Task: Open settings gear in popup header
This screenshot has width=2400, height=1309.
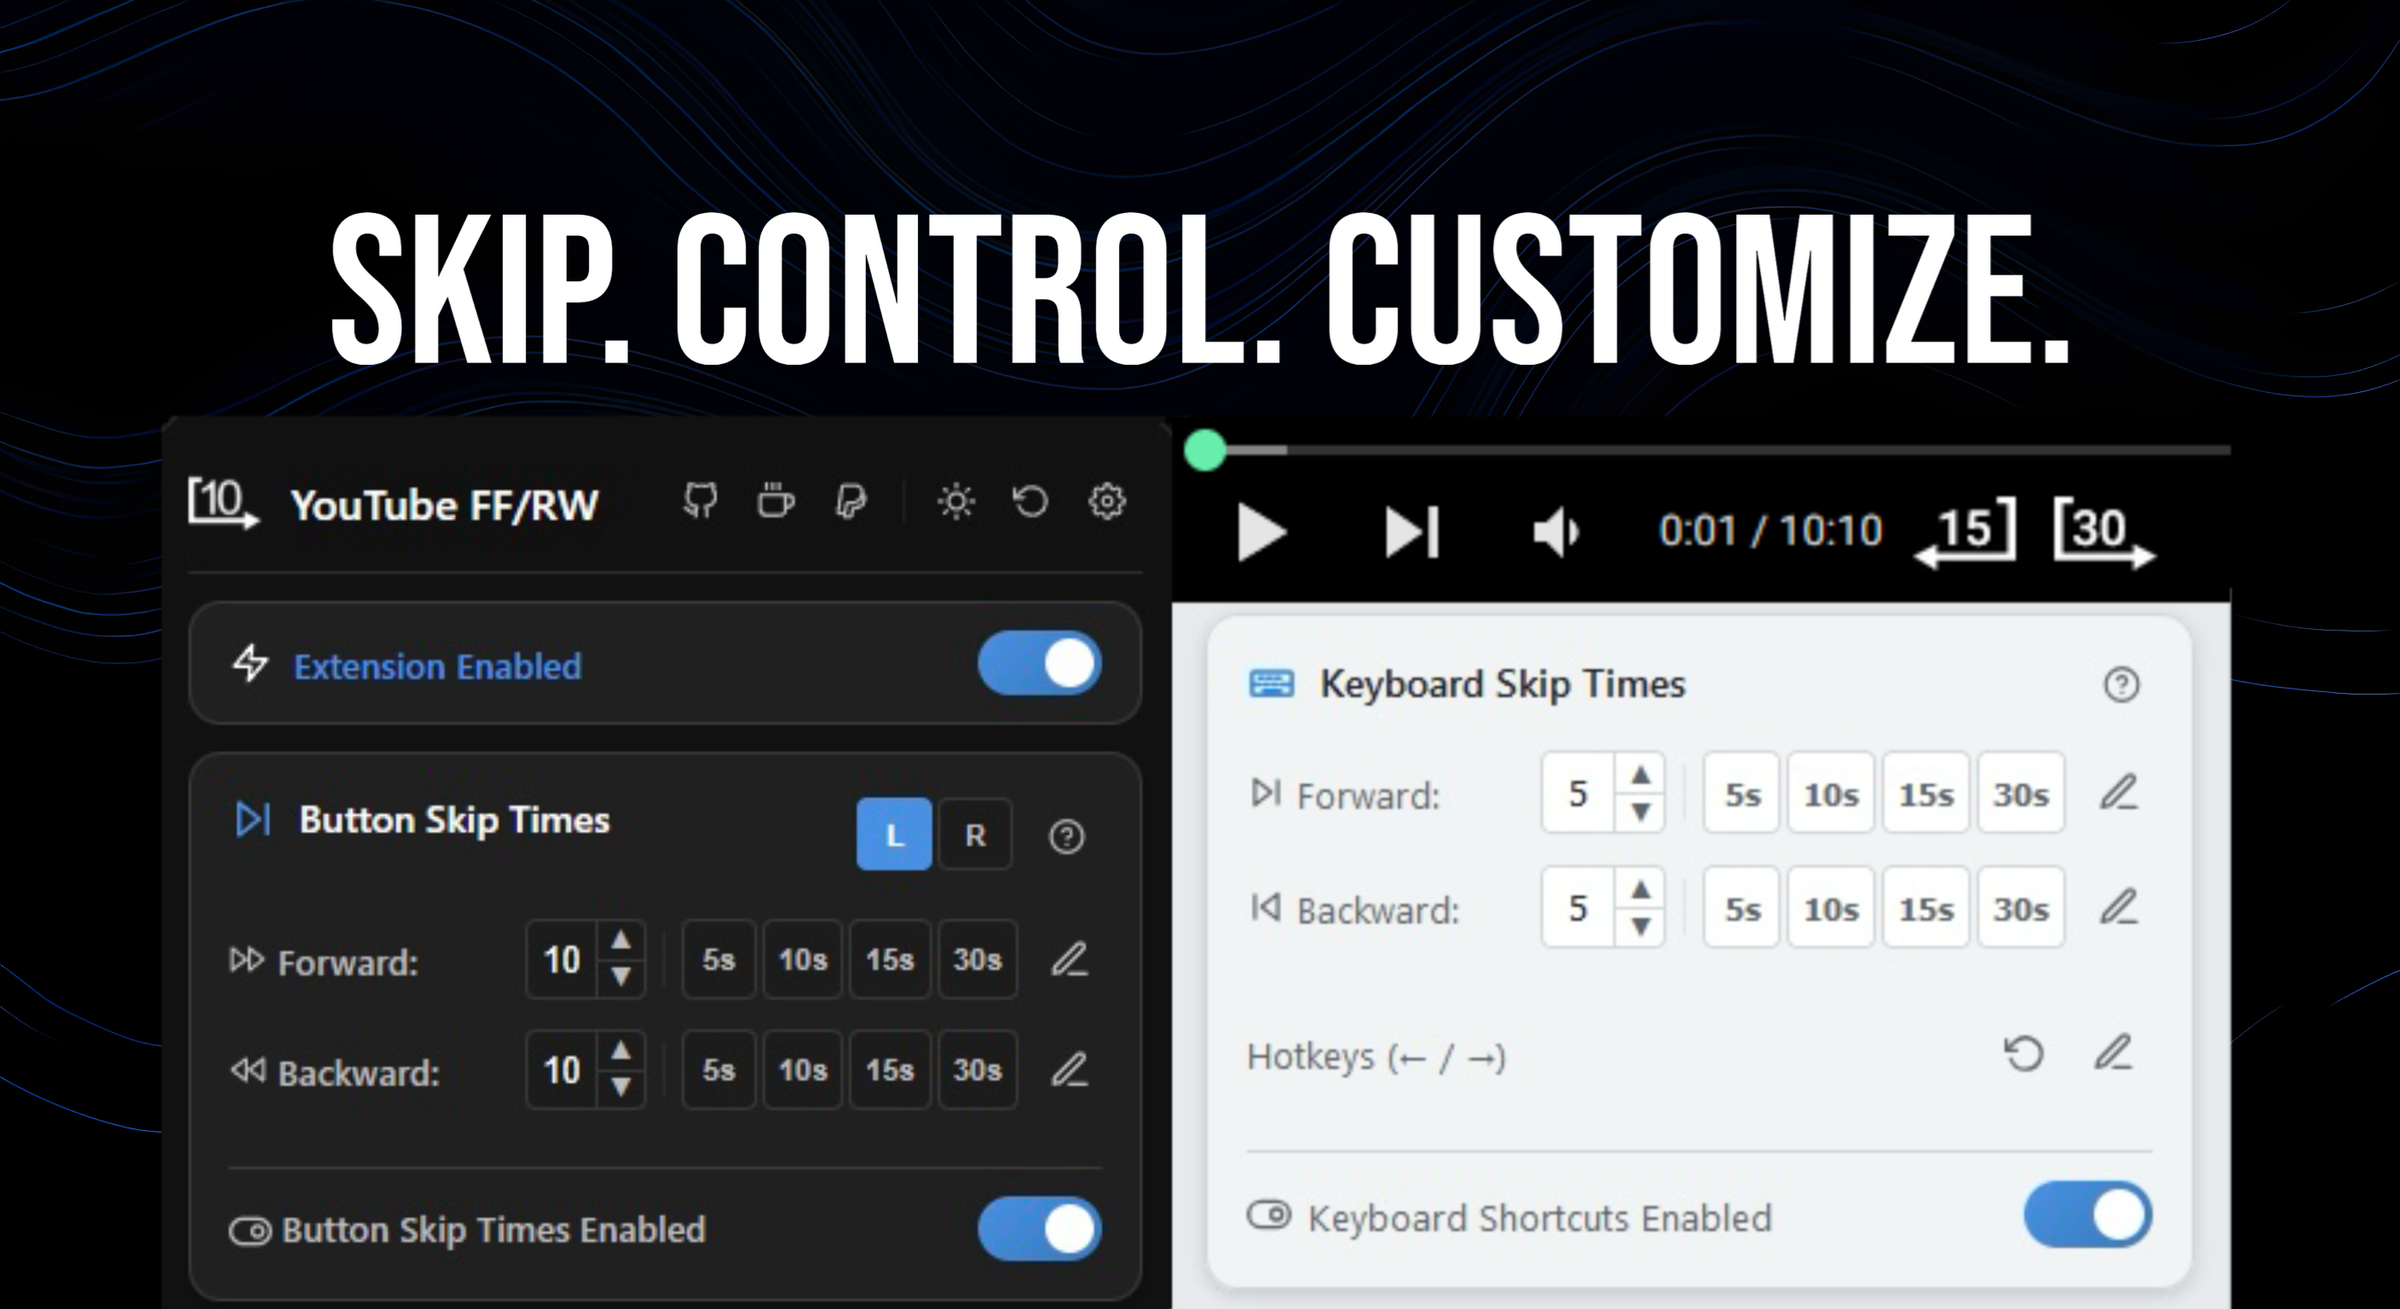Action: click(x=1106, y=501)
